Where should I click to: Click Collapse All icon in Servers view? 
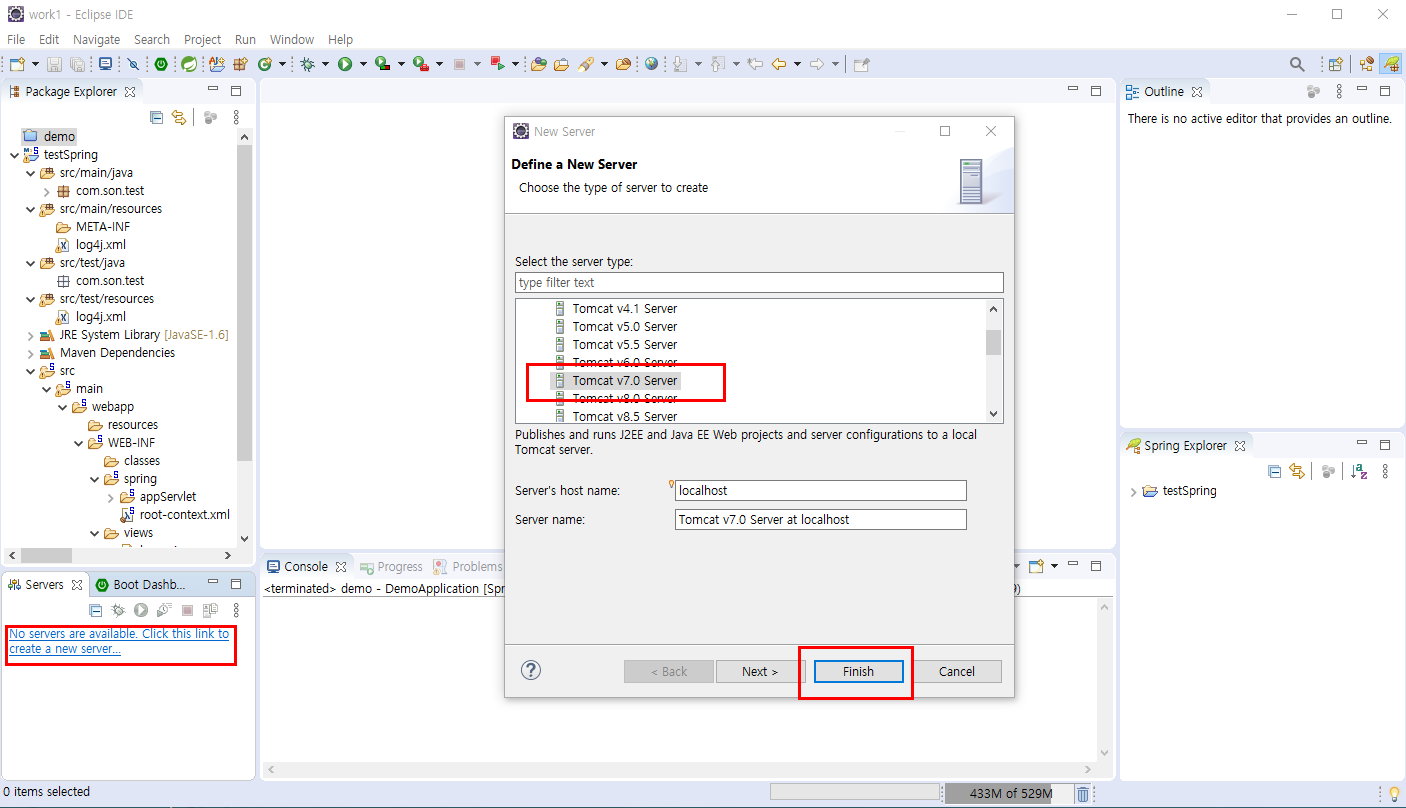(96, 610)
